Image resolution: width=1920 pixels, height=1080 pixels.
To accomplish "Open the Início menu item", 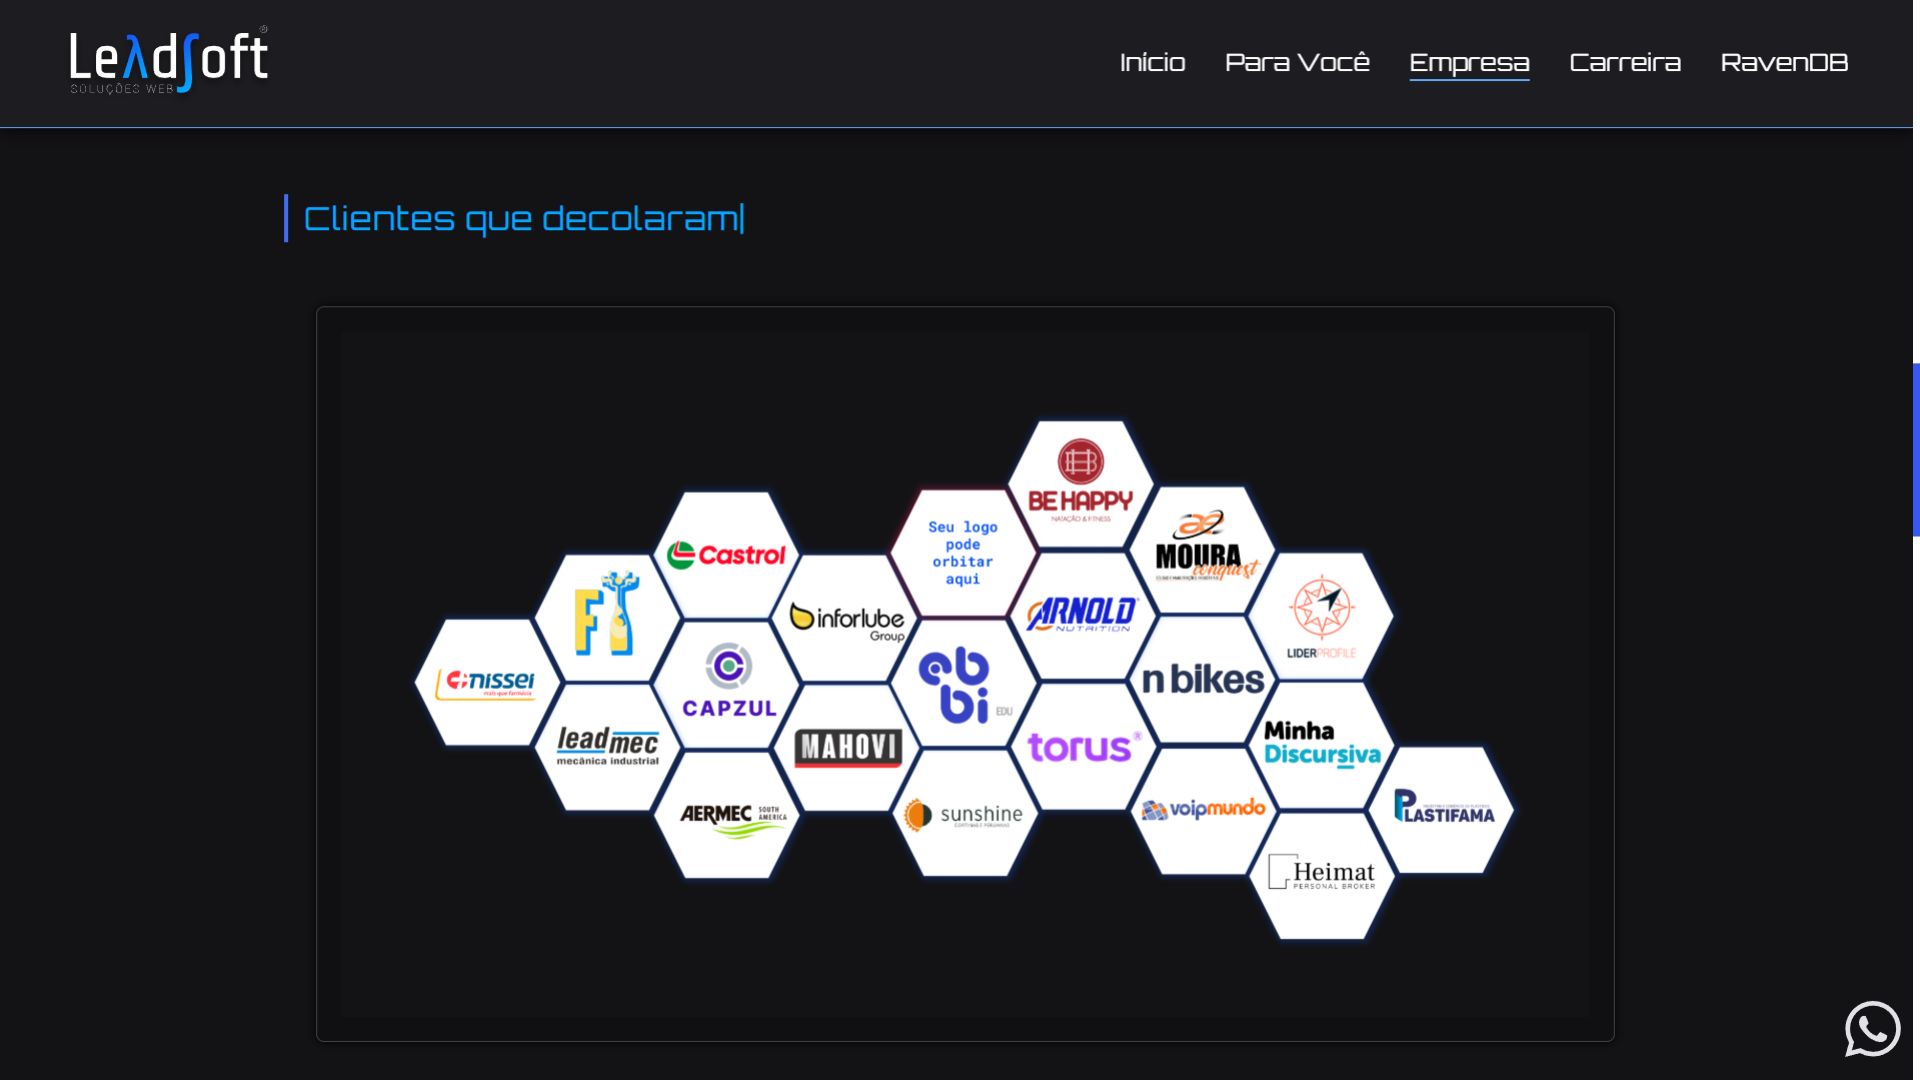I will [1152, 63].
